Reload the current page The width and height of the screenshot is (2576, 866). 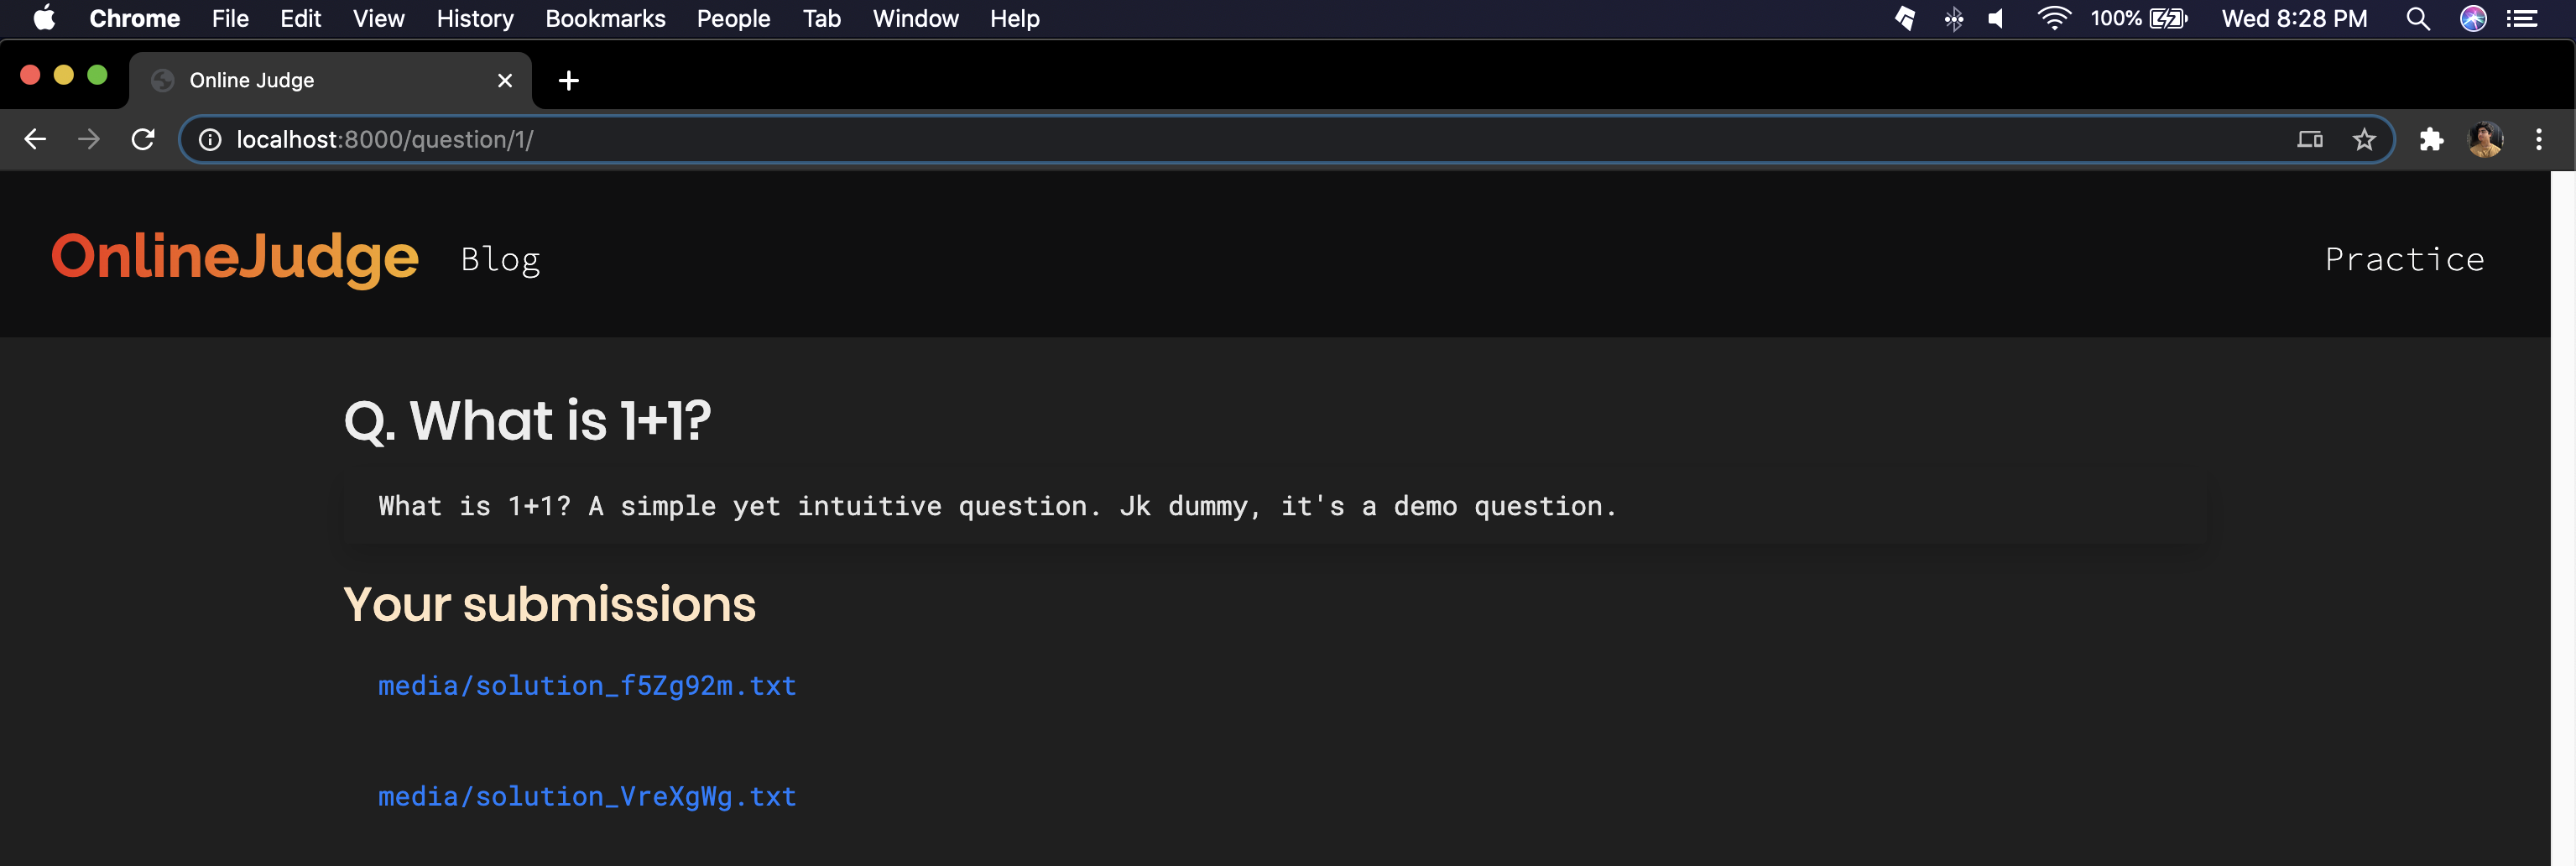(143, 139)
